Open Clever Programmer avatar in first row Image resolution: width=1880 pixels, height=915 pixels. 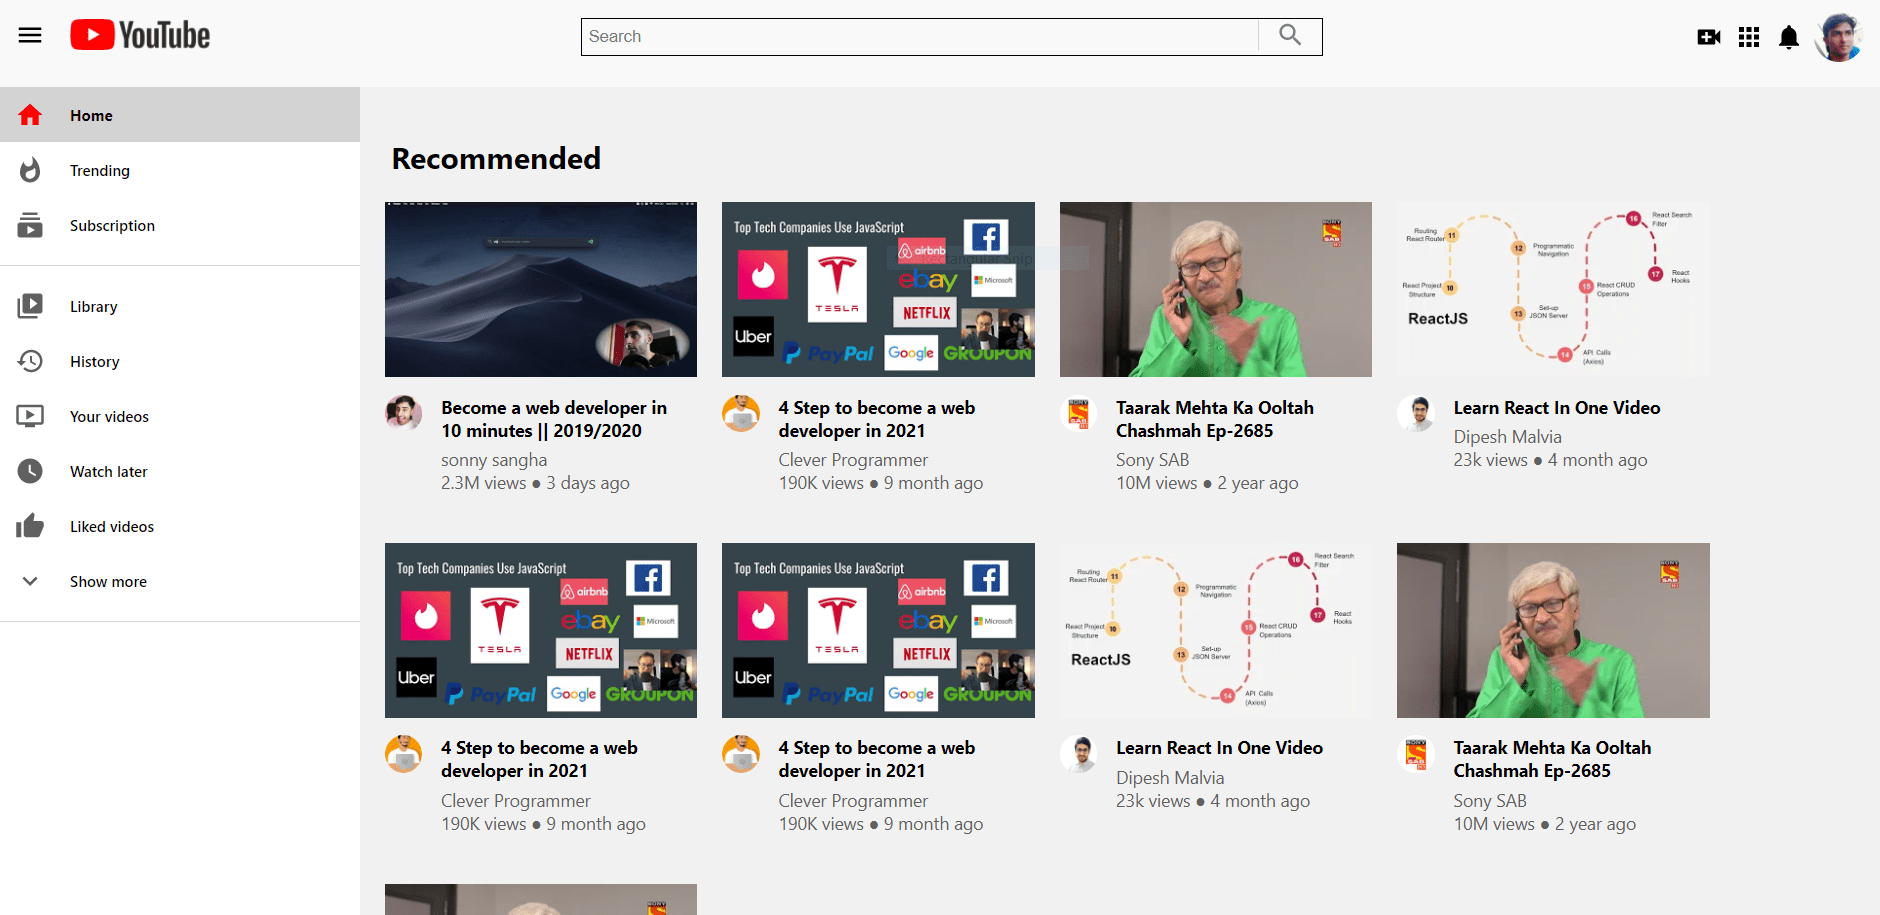741,413
